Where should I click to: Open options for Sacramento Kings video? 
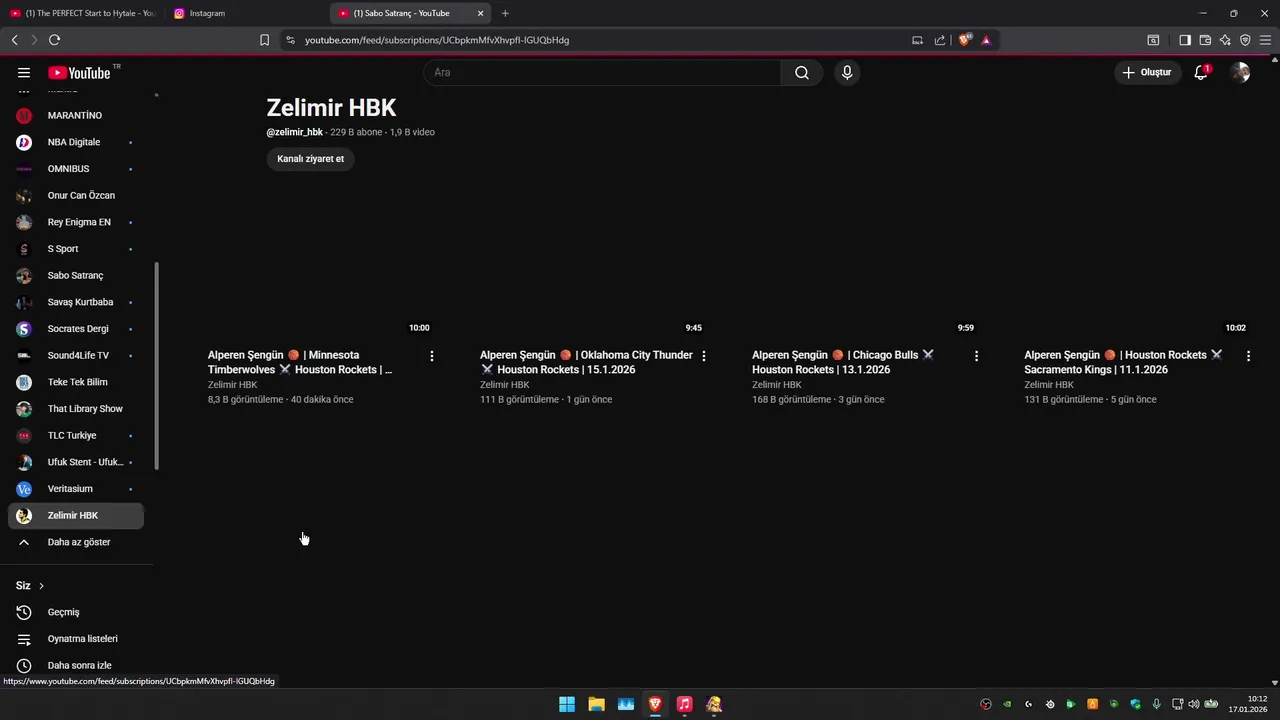[x=1248, y=356]
